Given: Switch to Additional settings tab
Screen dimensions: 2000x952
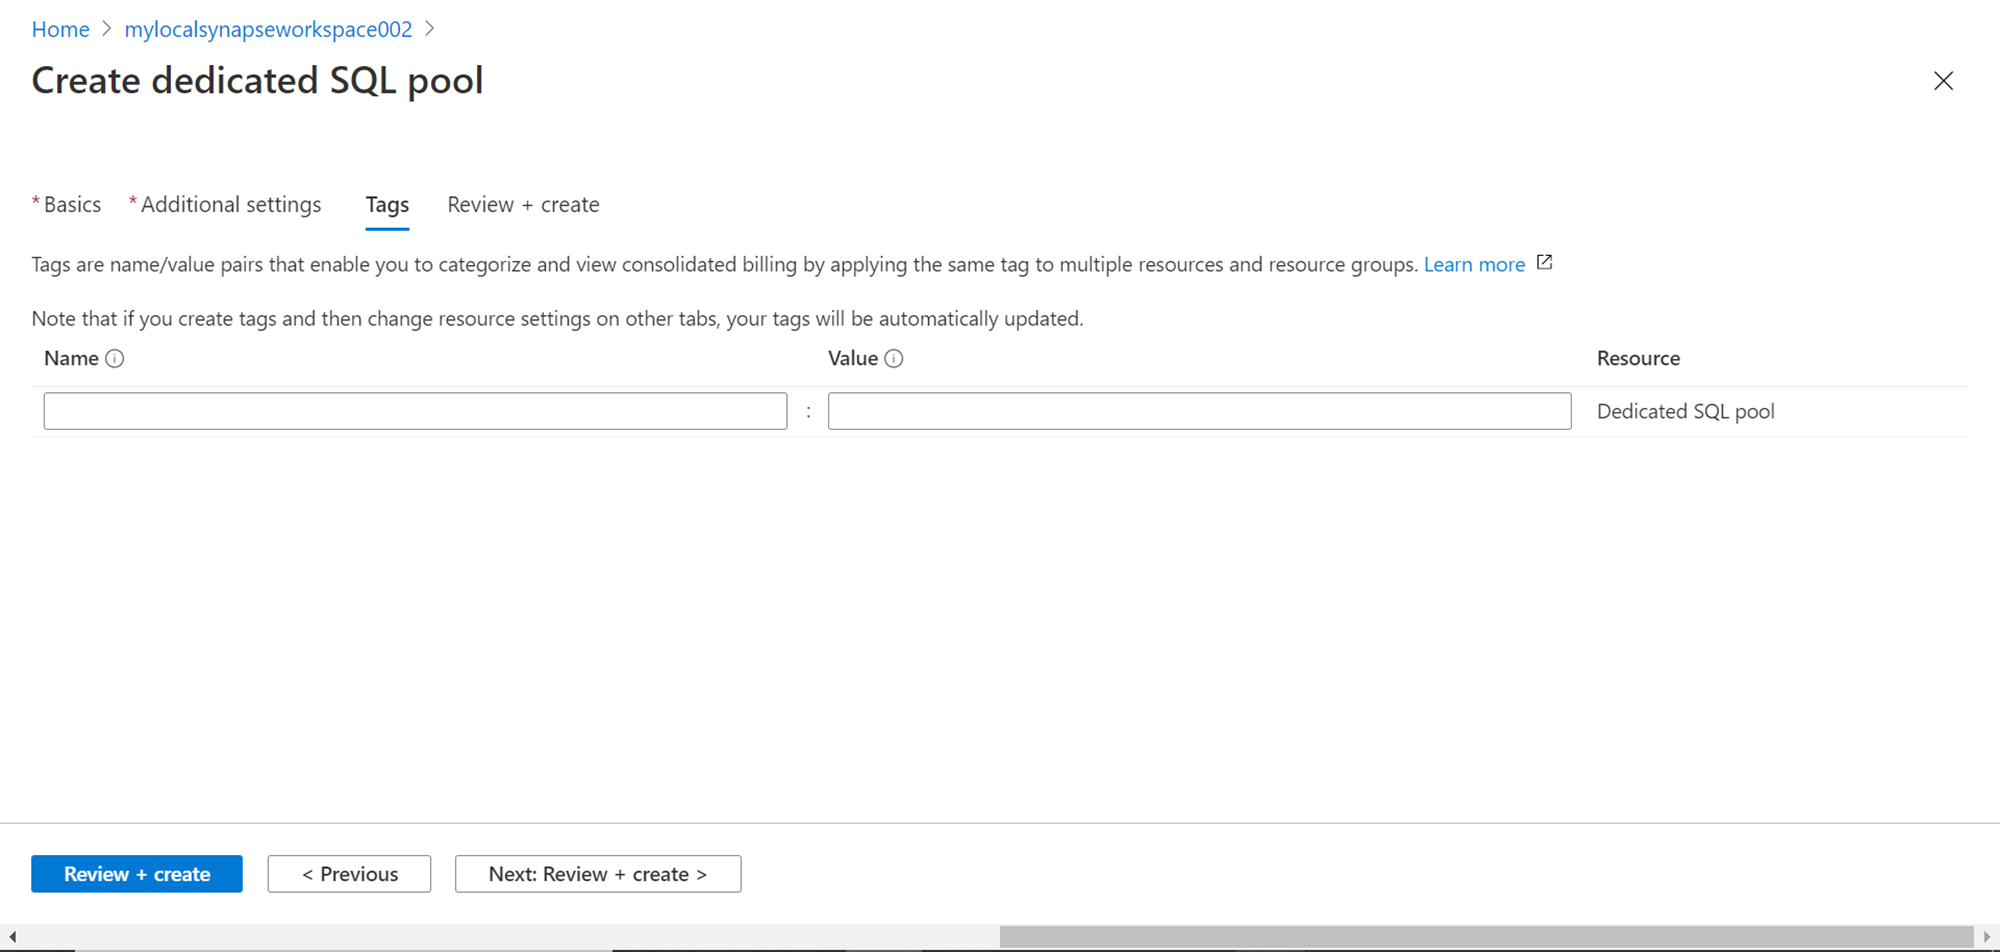Looking at the screenshot, I should point(230,205).
